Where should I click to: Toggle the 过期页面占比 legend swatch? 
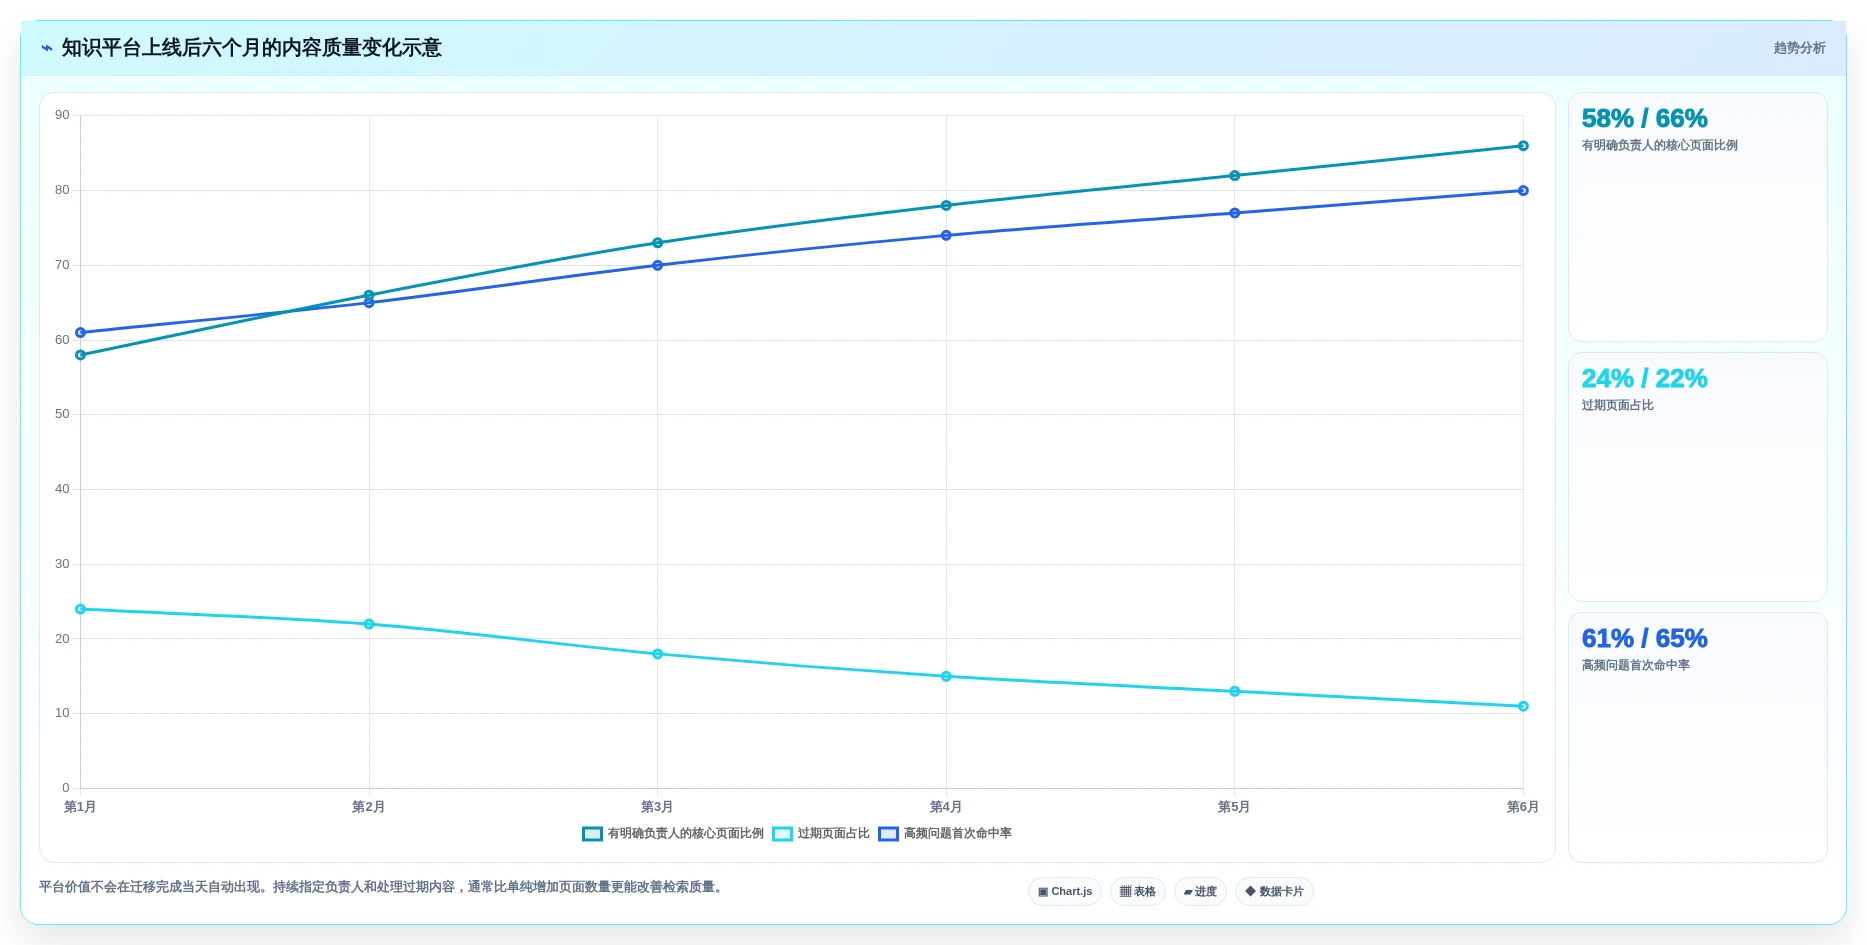point(782,834)
